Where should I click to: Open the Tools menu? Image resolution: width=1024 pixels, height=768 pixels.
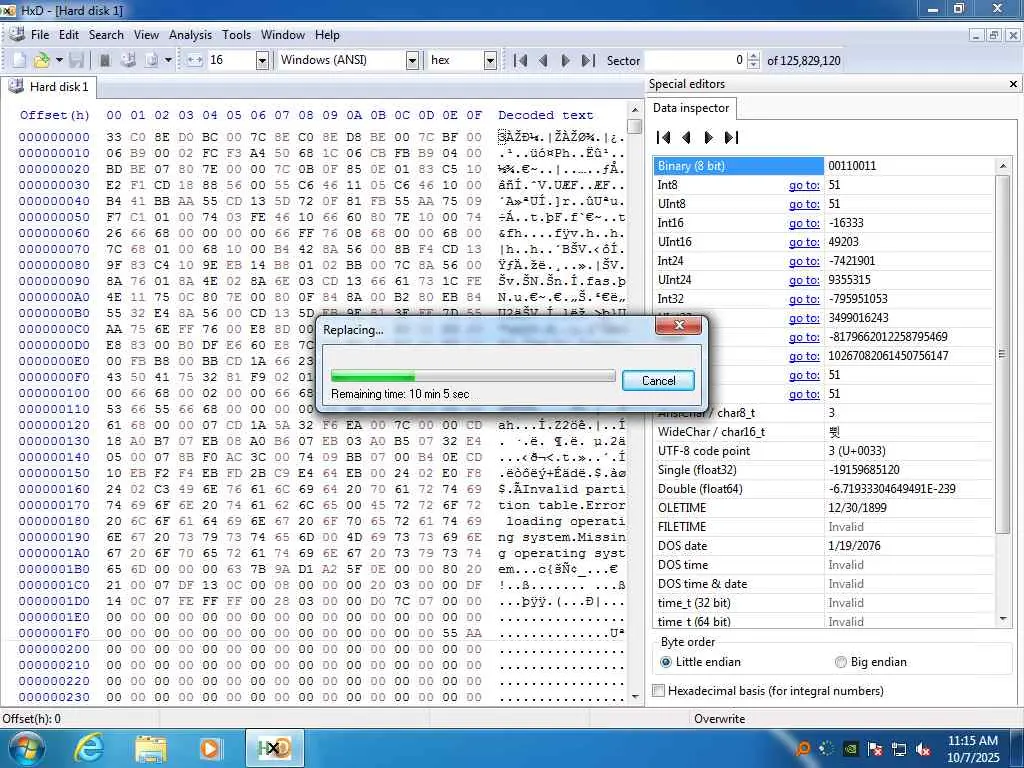tap(236, 35)
